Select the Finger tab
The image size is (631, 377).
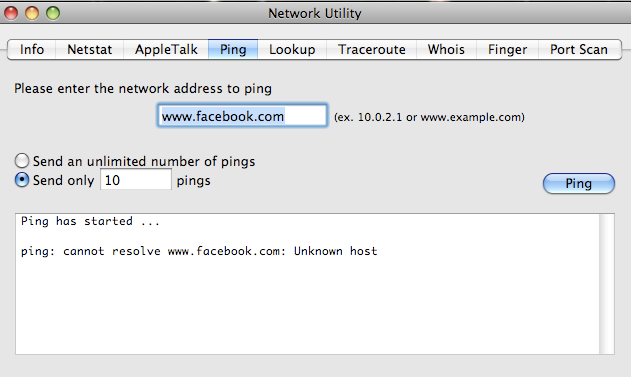coord(507,49)
